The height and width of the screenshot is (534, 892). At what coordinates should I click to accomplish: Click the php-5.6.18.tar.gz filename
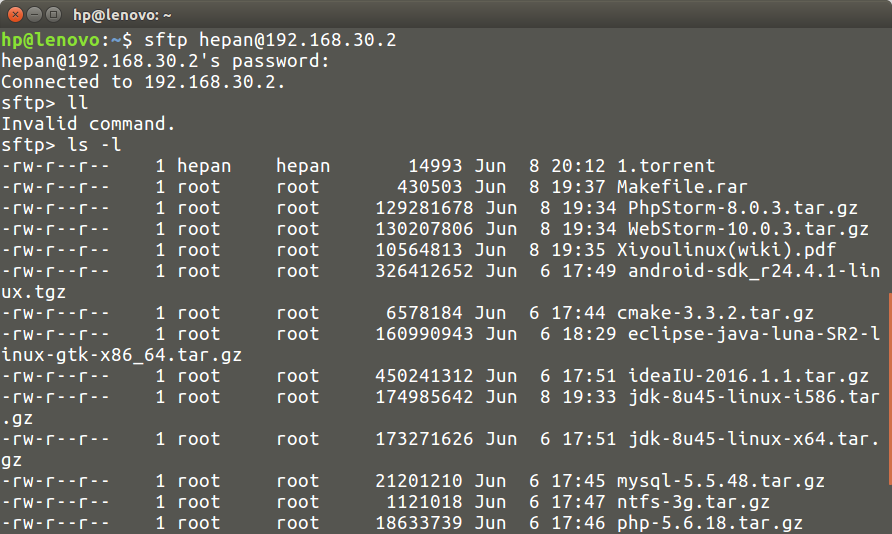[x=710, y=523]
